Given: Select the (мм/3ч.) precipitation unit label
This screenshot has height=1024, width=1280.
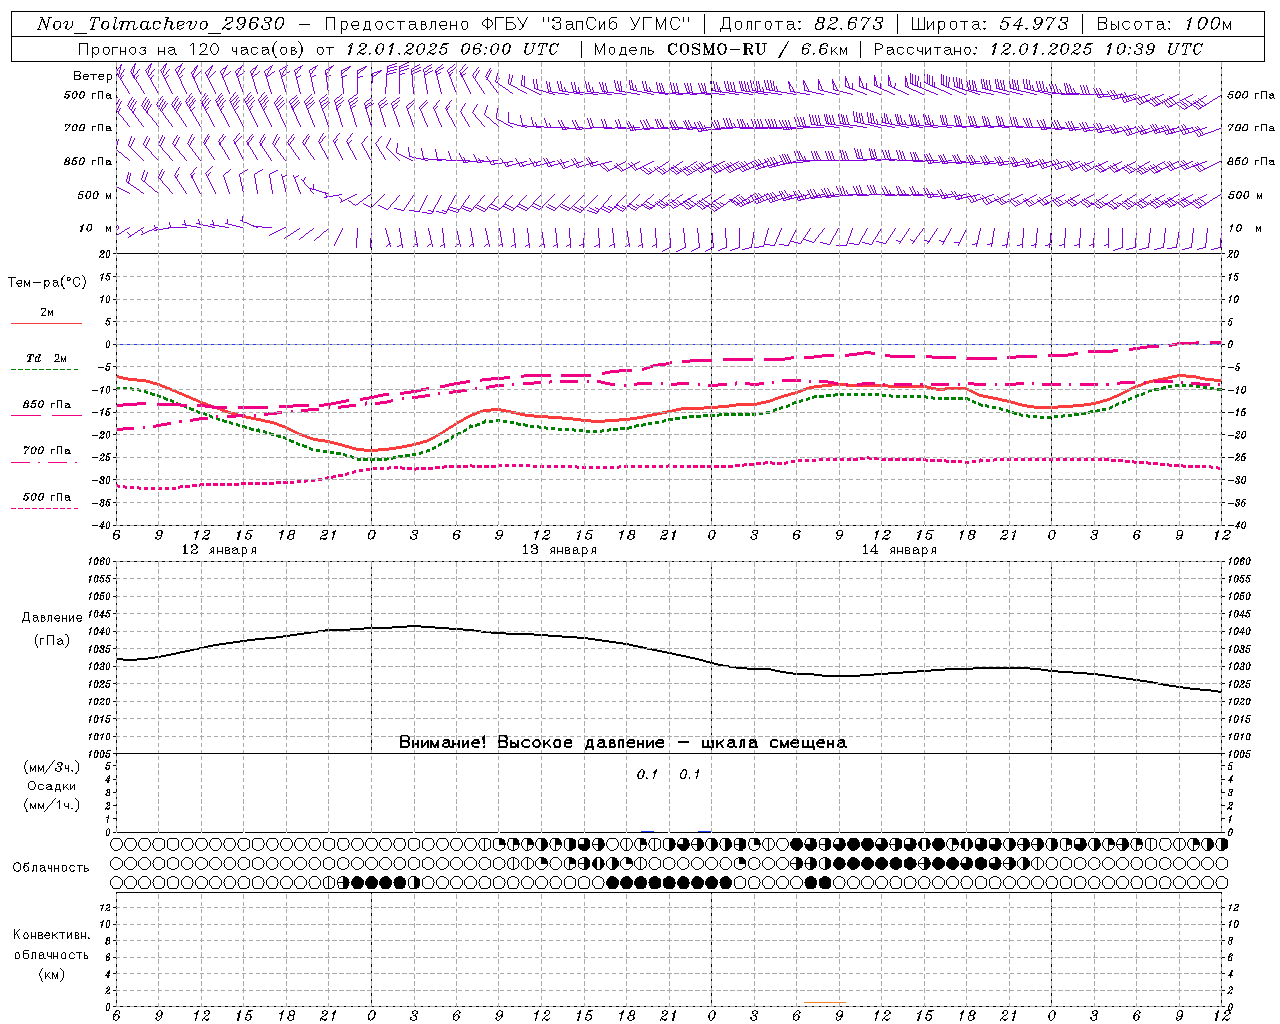Looking at the screenshot, I should coord(52,767).
